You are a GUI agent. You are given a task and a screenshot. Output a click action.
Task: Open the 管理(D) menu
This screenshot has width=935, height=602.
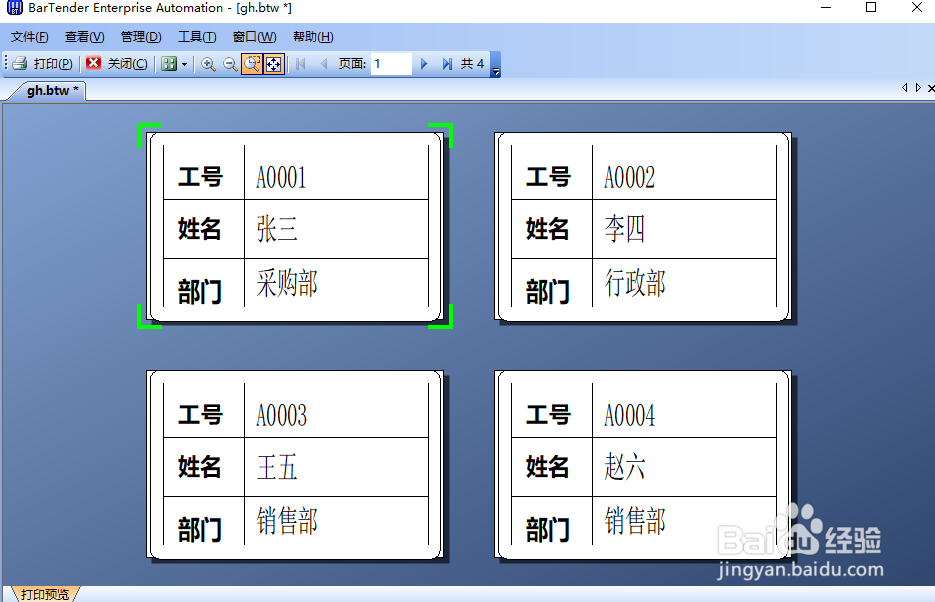tap(141, 37)
